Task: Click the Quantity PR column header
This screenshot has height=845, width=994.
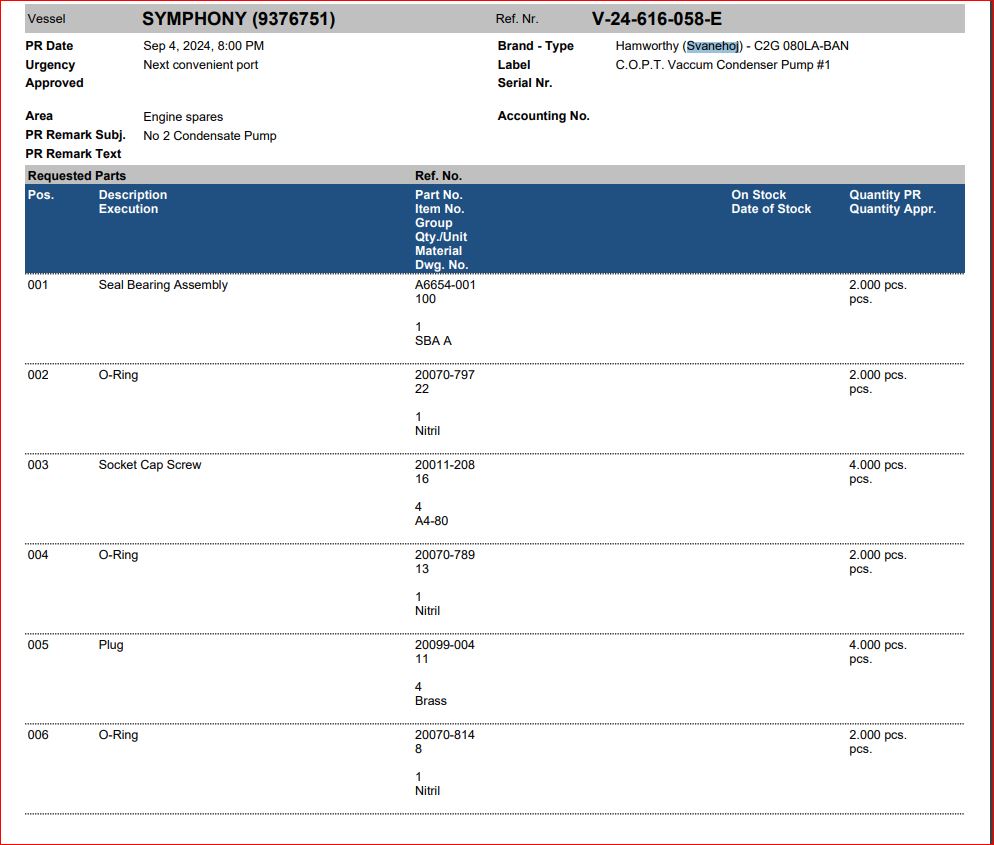Action: pos(884,195)
